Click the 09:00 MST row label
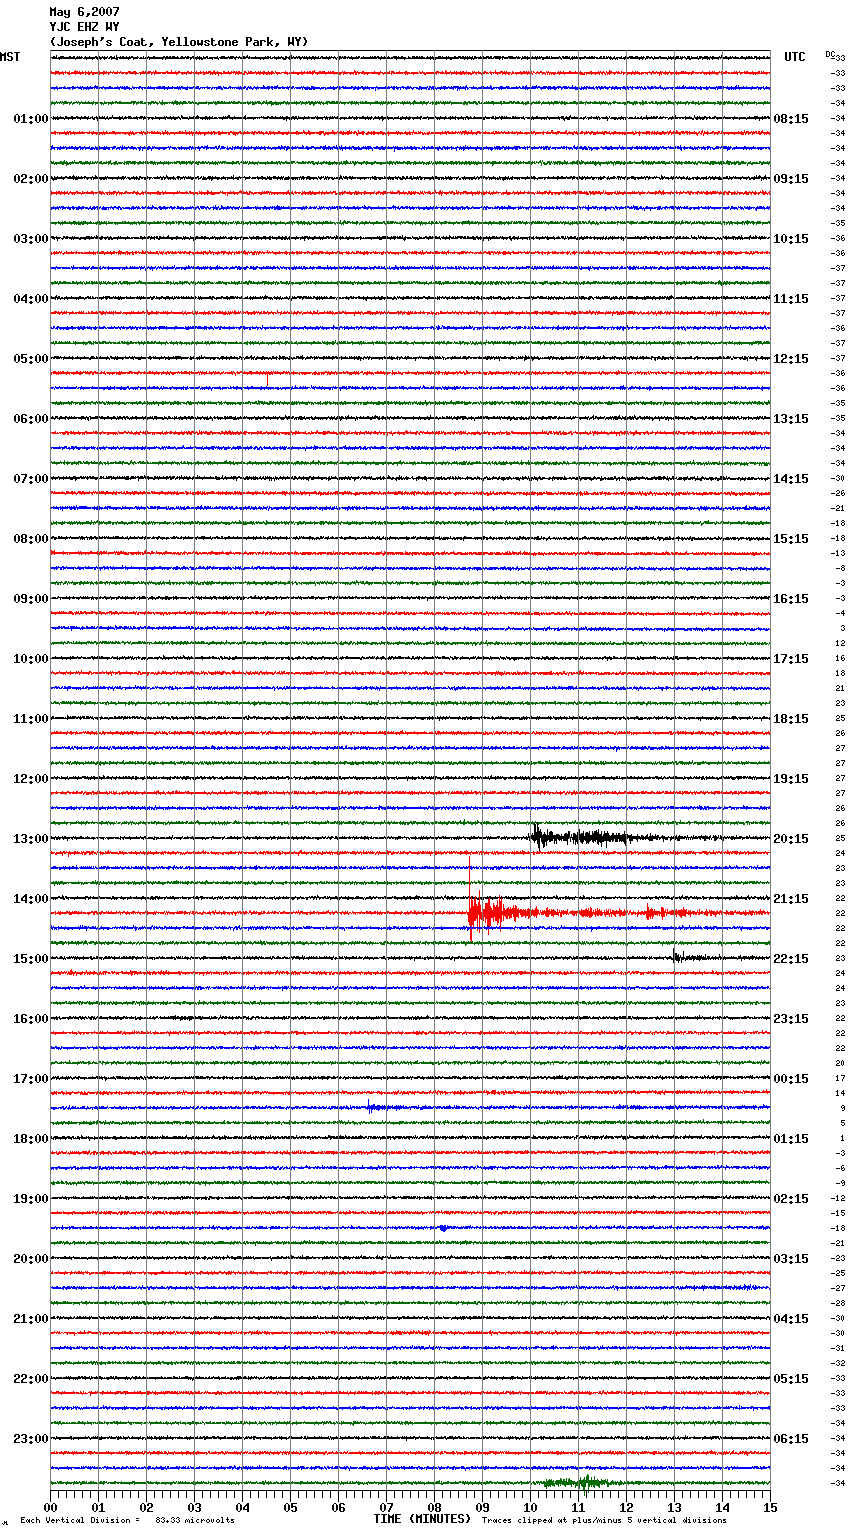Screen dimensions: 850x1534 [x=31, y=599]
